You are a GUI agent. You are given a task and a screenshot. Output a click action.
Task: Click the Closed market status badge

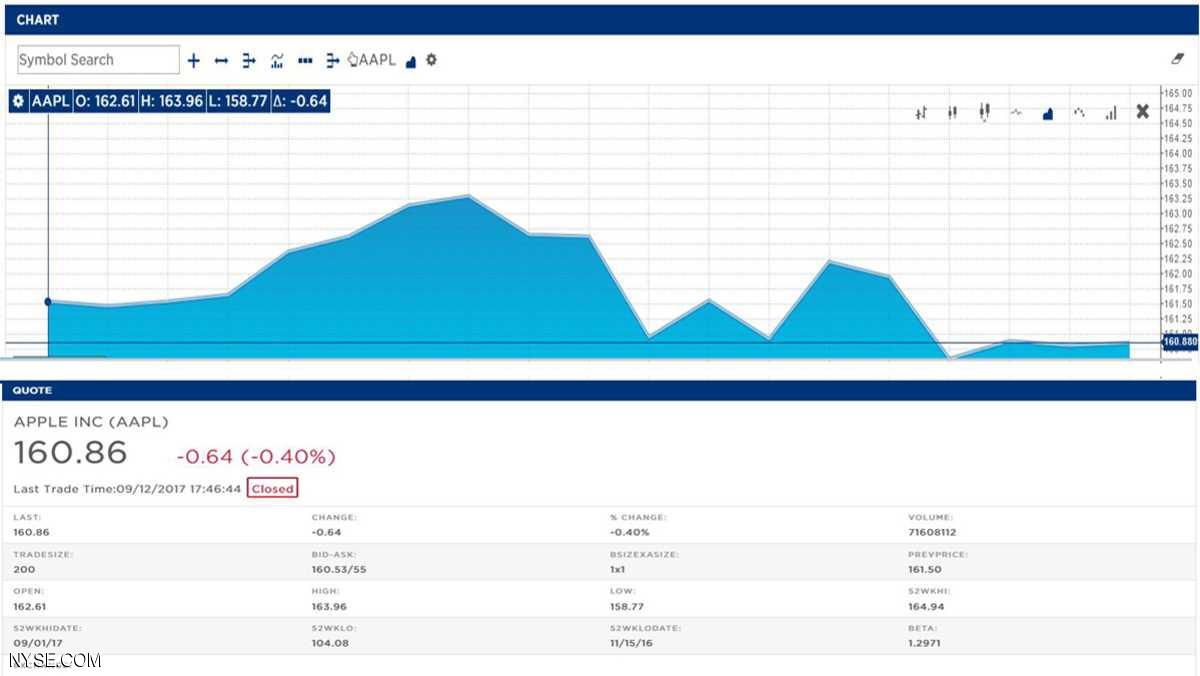272,489
